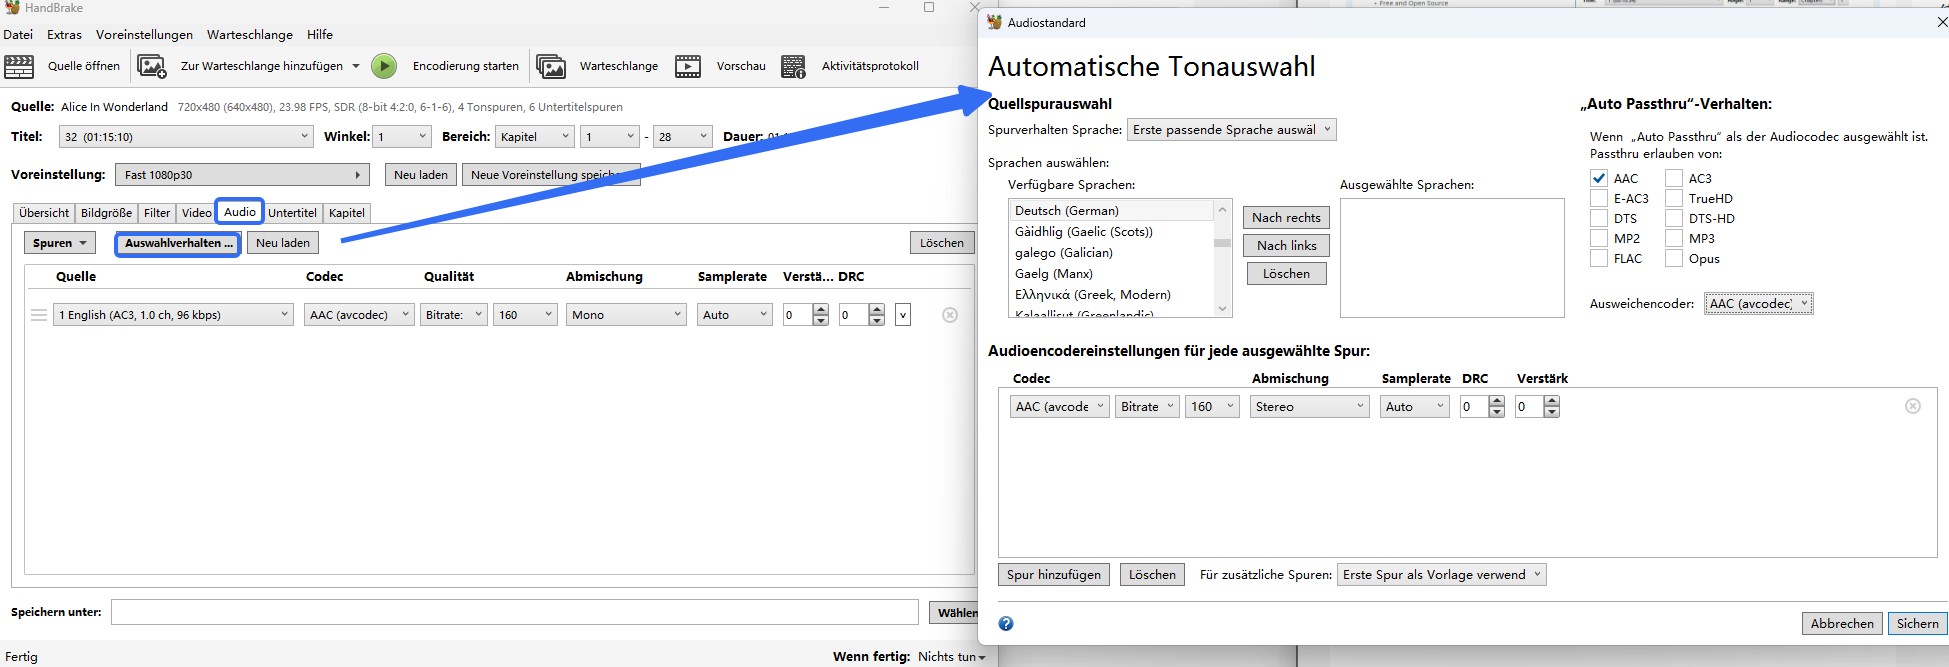Image resolution: width=1949 pixels, height=667 pixels.
Task: Open Für zusätzliche Spuren dropdown
Action: [1442, 575]
